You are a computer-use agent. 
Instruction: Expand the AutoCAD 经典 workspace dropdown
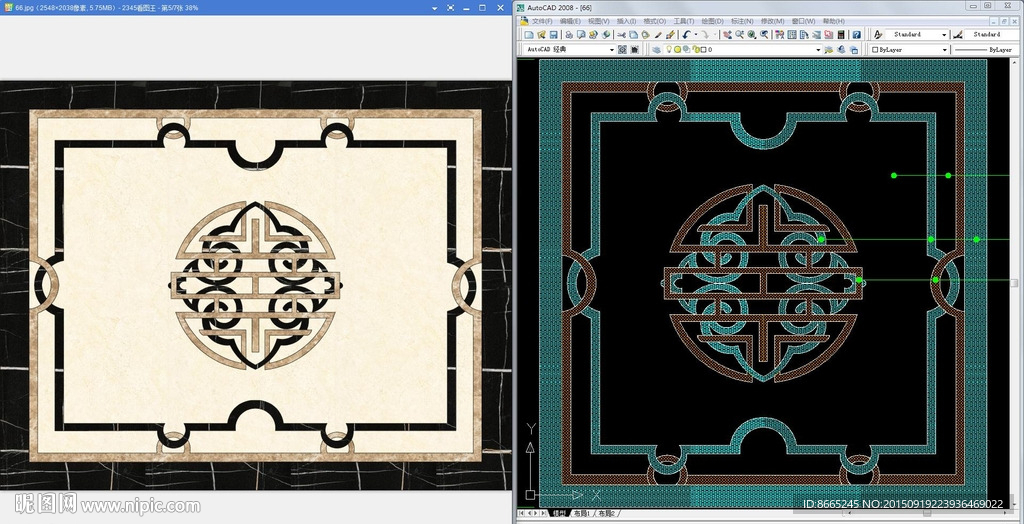[611, 49]
